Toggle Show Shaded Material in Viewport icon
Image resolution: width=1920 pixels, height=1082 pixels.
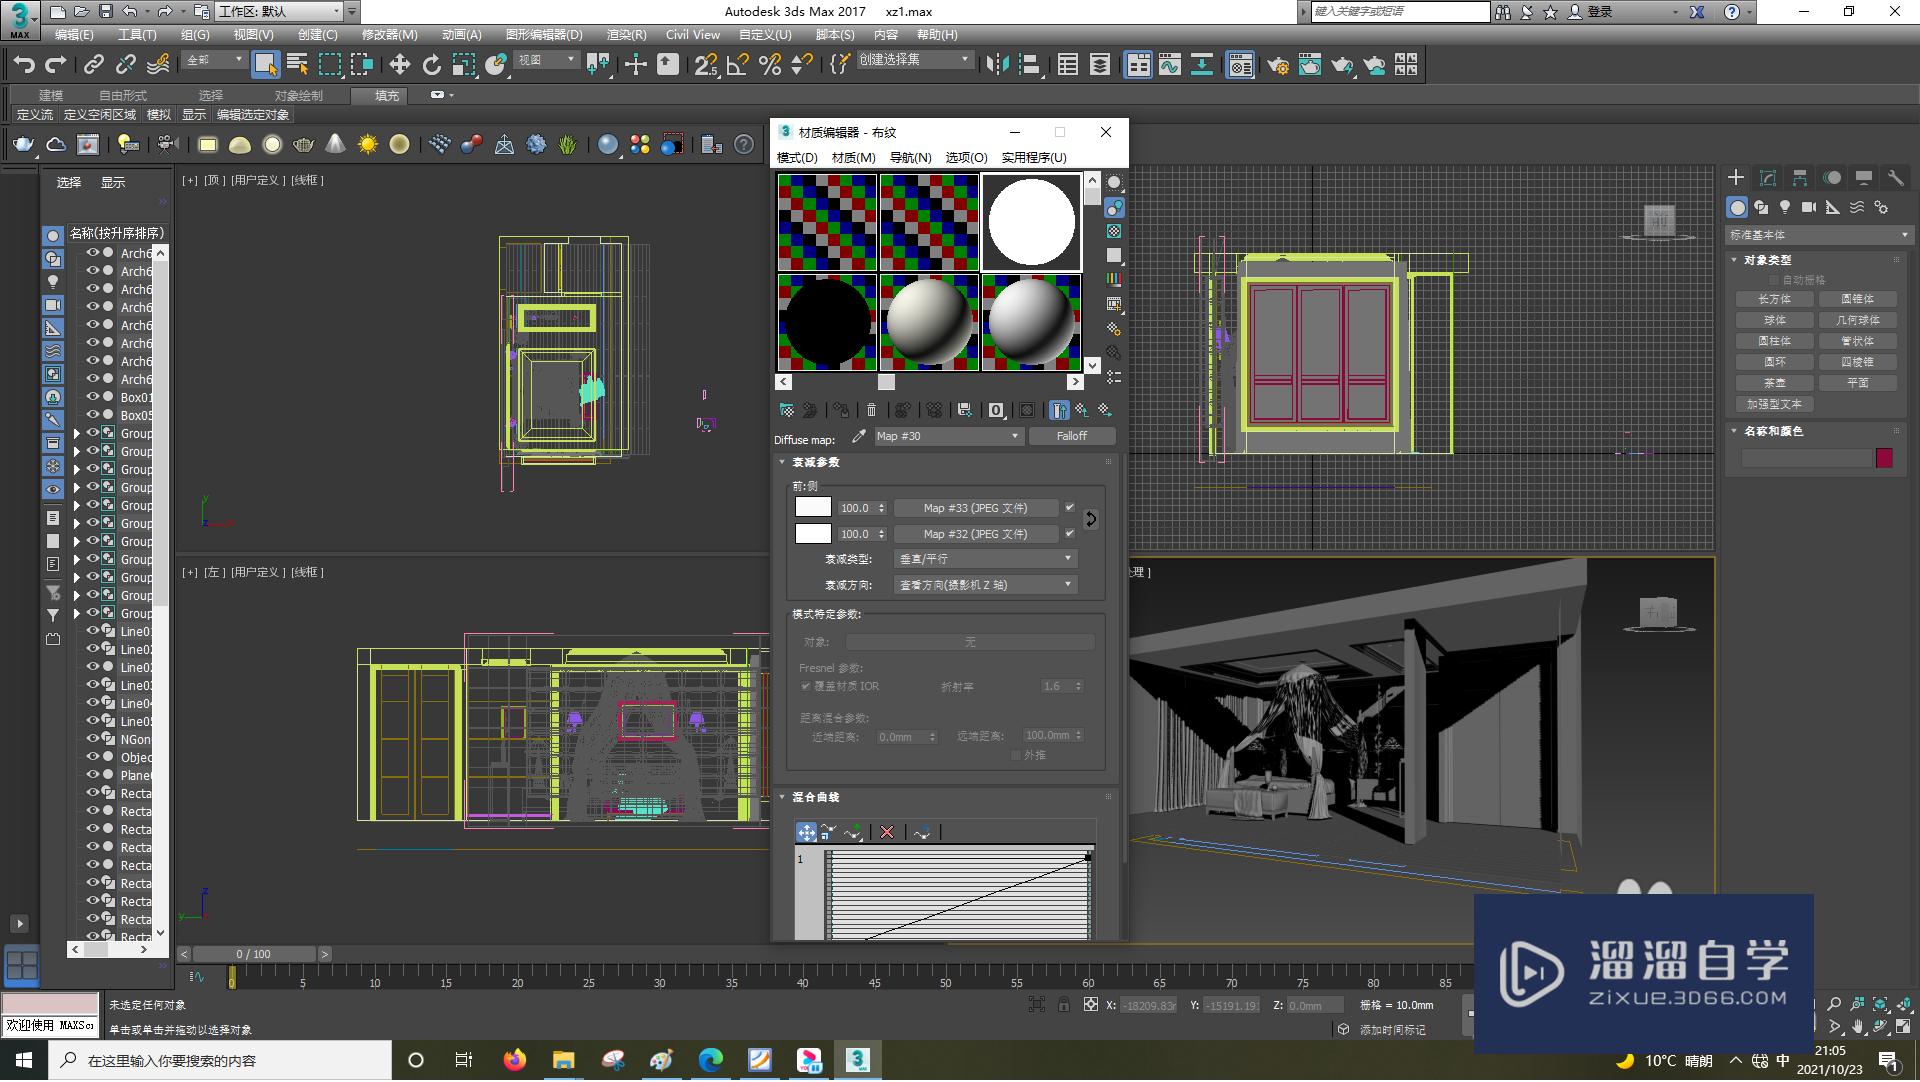1027,410
